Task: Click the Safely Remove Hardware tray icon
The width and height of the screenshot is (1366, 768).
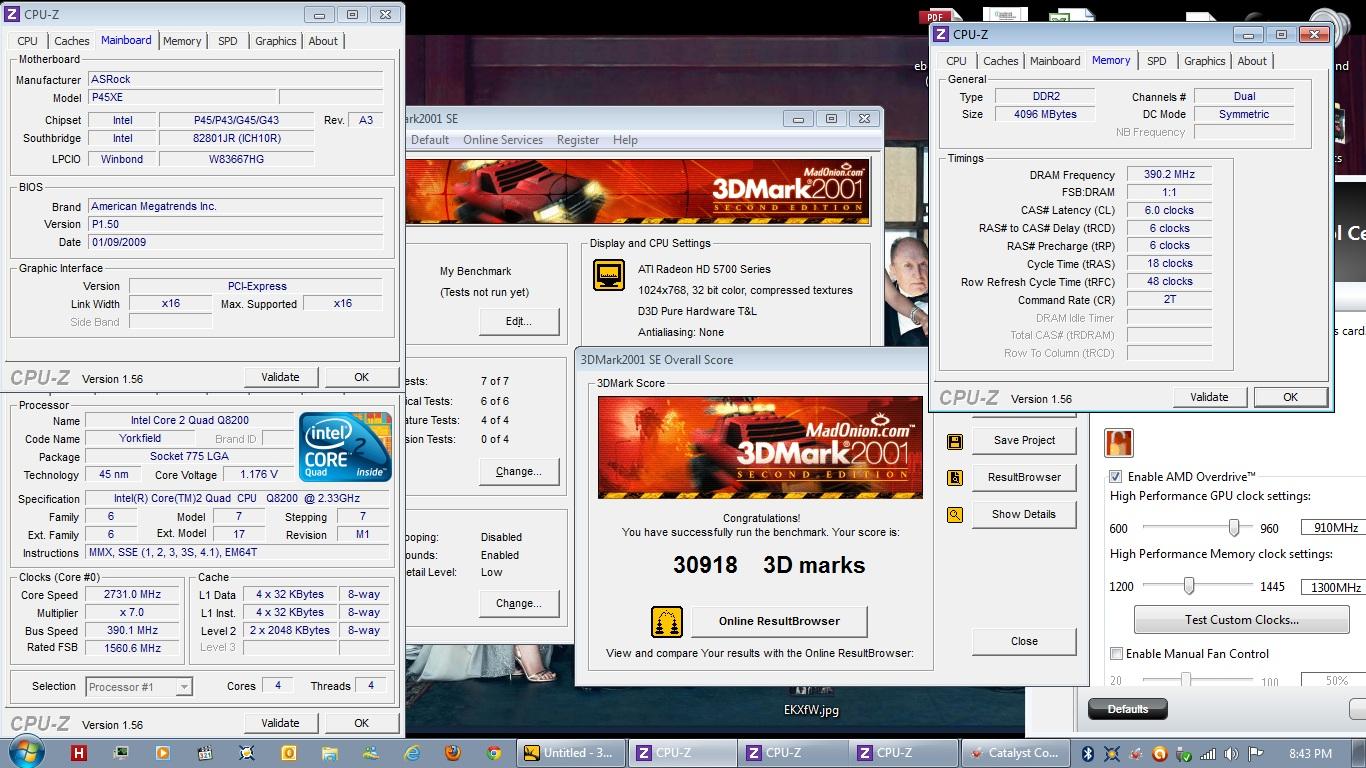Action: click(1184, 754)
